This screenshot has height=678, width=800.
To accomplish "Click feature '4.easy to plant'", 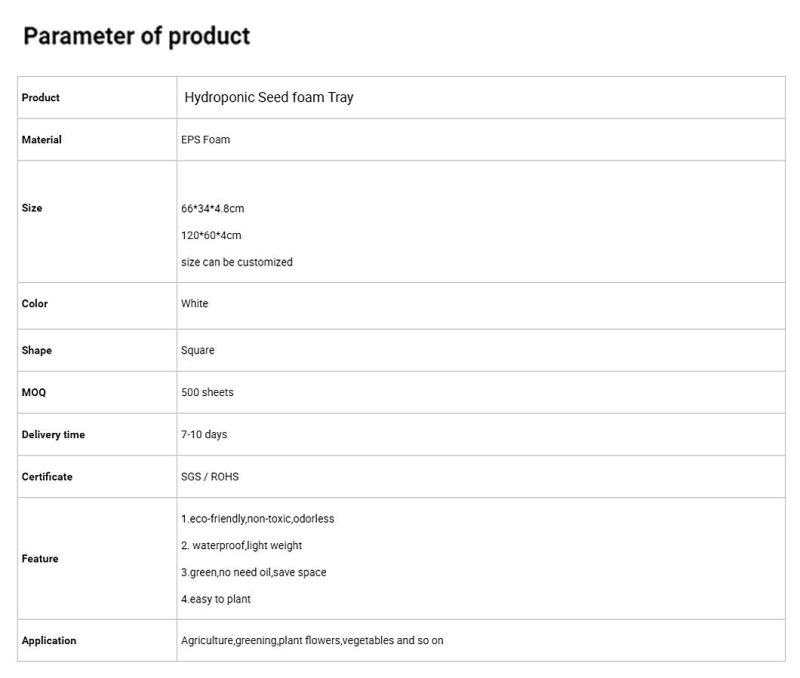I will (x=216, y=599).
